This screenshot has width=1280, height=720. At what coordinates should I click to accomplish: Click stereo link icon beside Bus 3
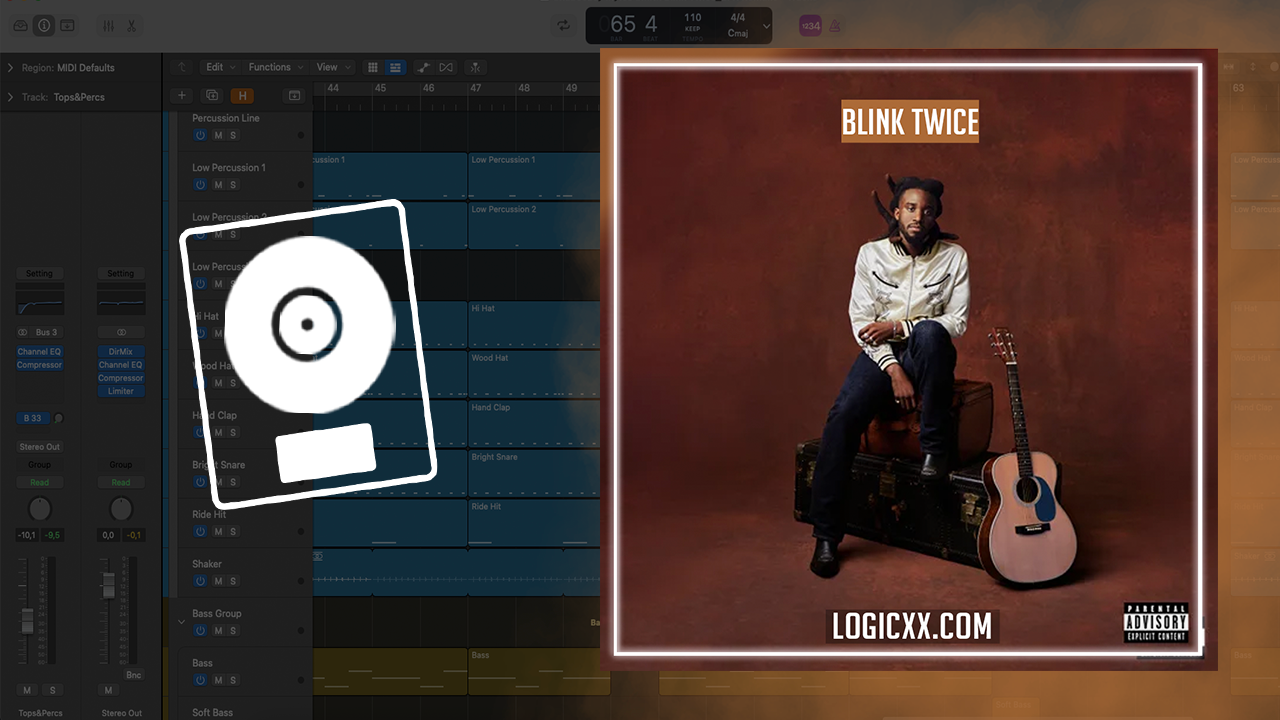[x=23, y=332]
